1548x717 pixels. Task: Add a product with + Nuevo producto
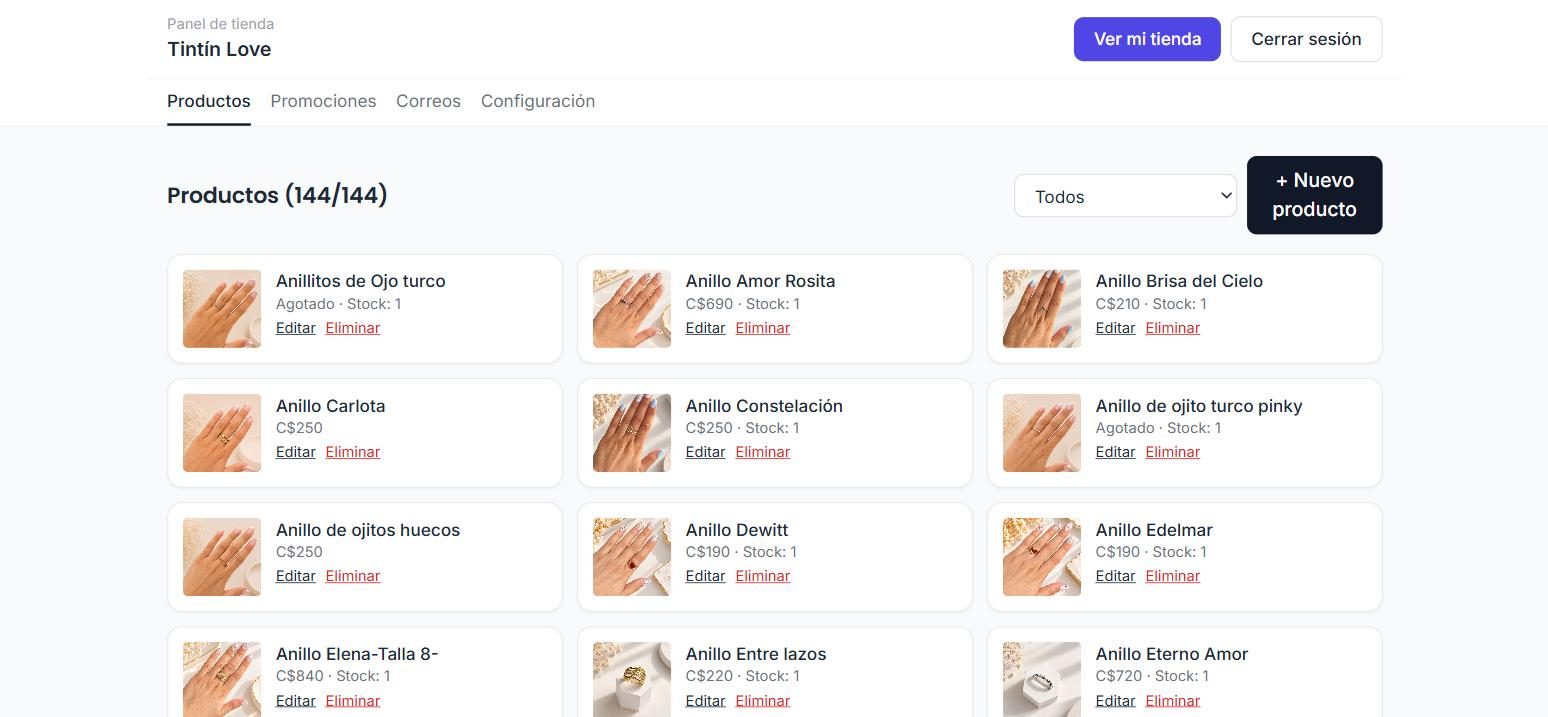(1314, 195)
